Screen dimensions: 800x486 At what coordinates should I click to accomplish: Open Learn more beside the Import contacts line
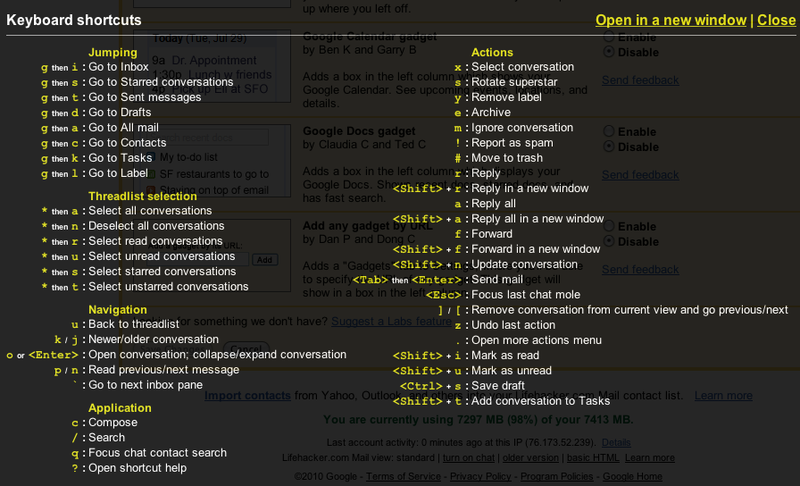tap(723, 395)
